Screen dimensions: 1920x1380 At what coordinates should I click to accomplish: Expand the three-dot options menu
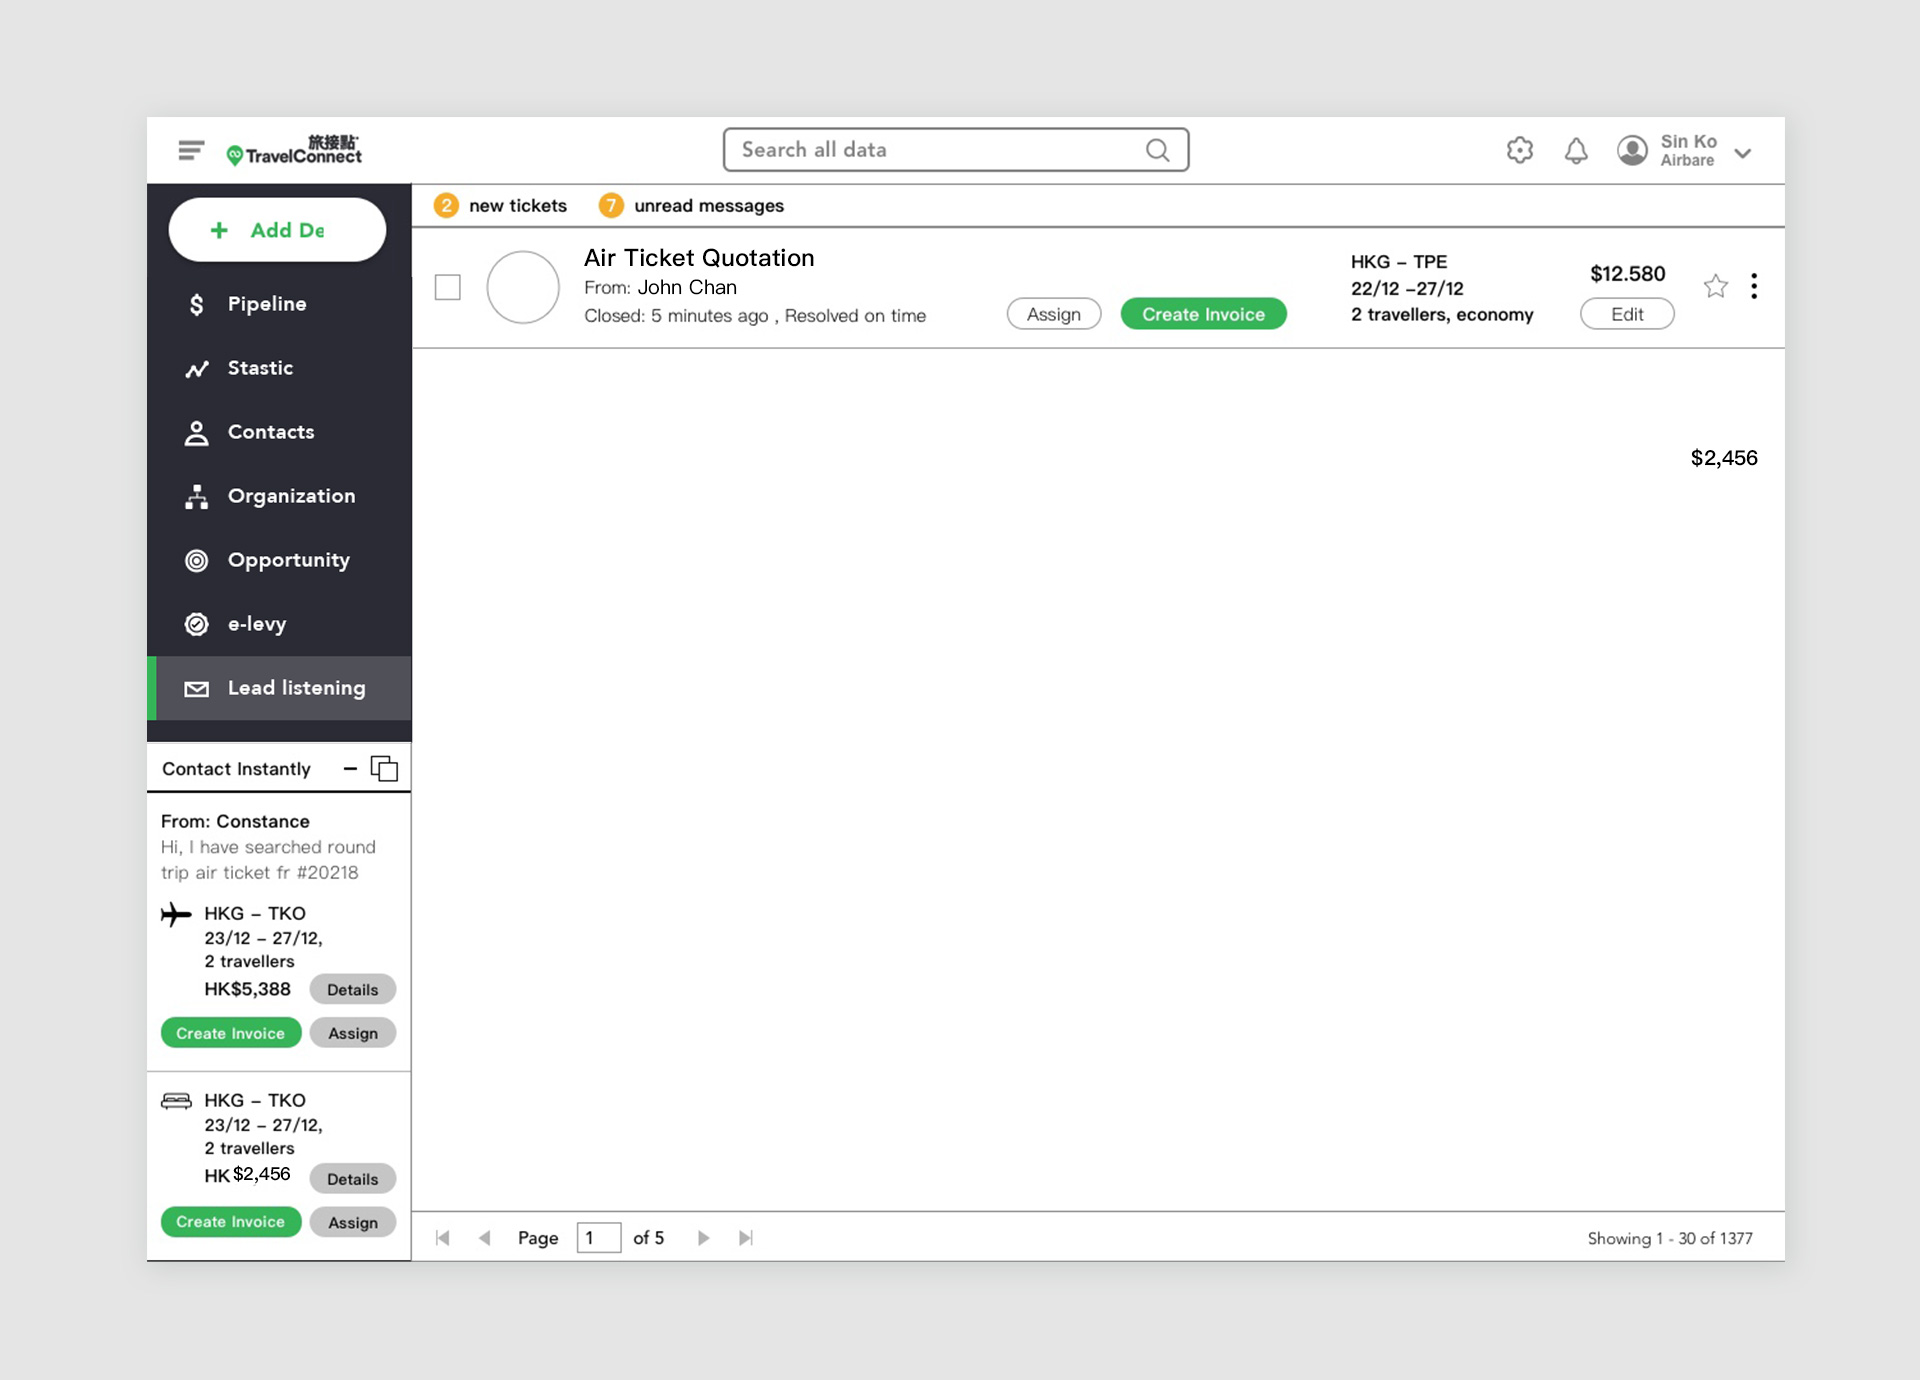coord(1755,286)
